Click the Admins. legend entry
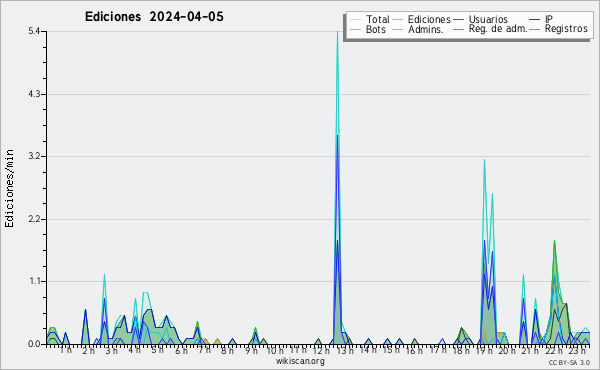 coord(426,29)
